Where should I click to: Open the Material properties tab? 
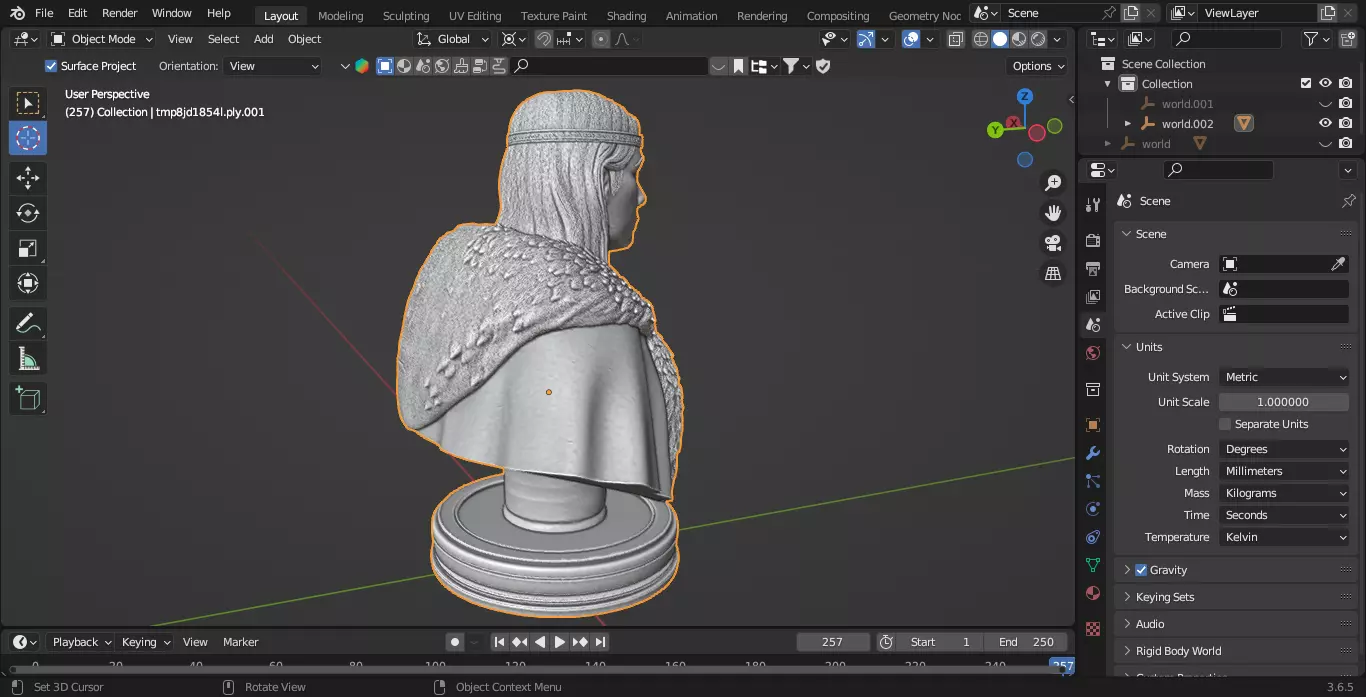(x=1093, y=593)
